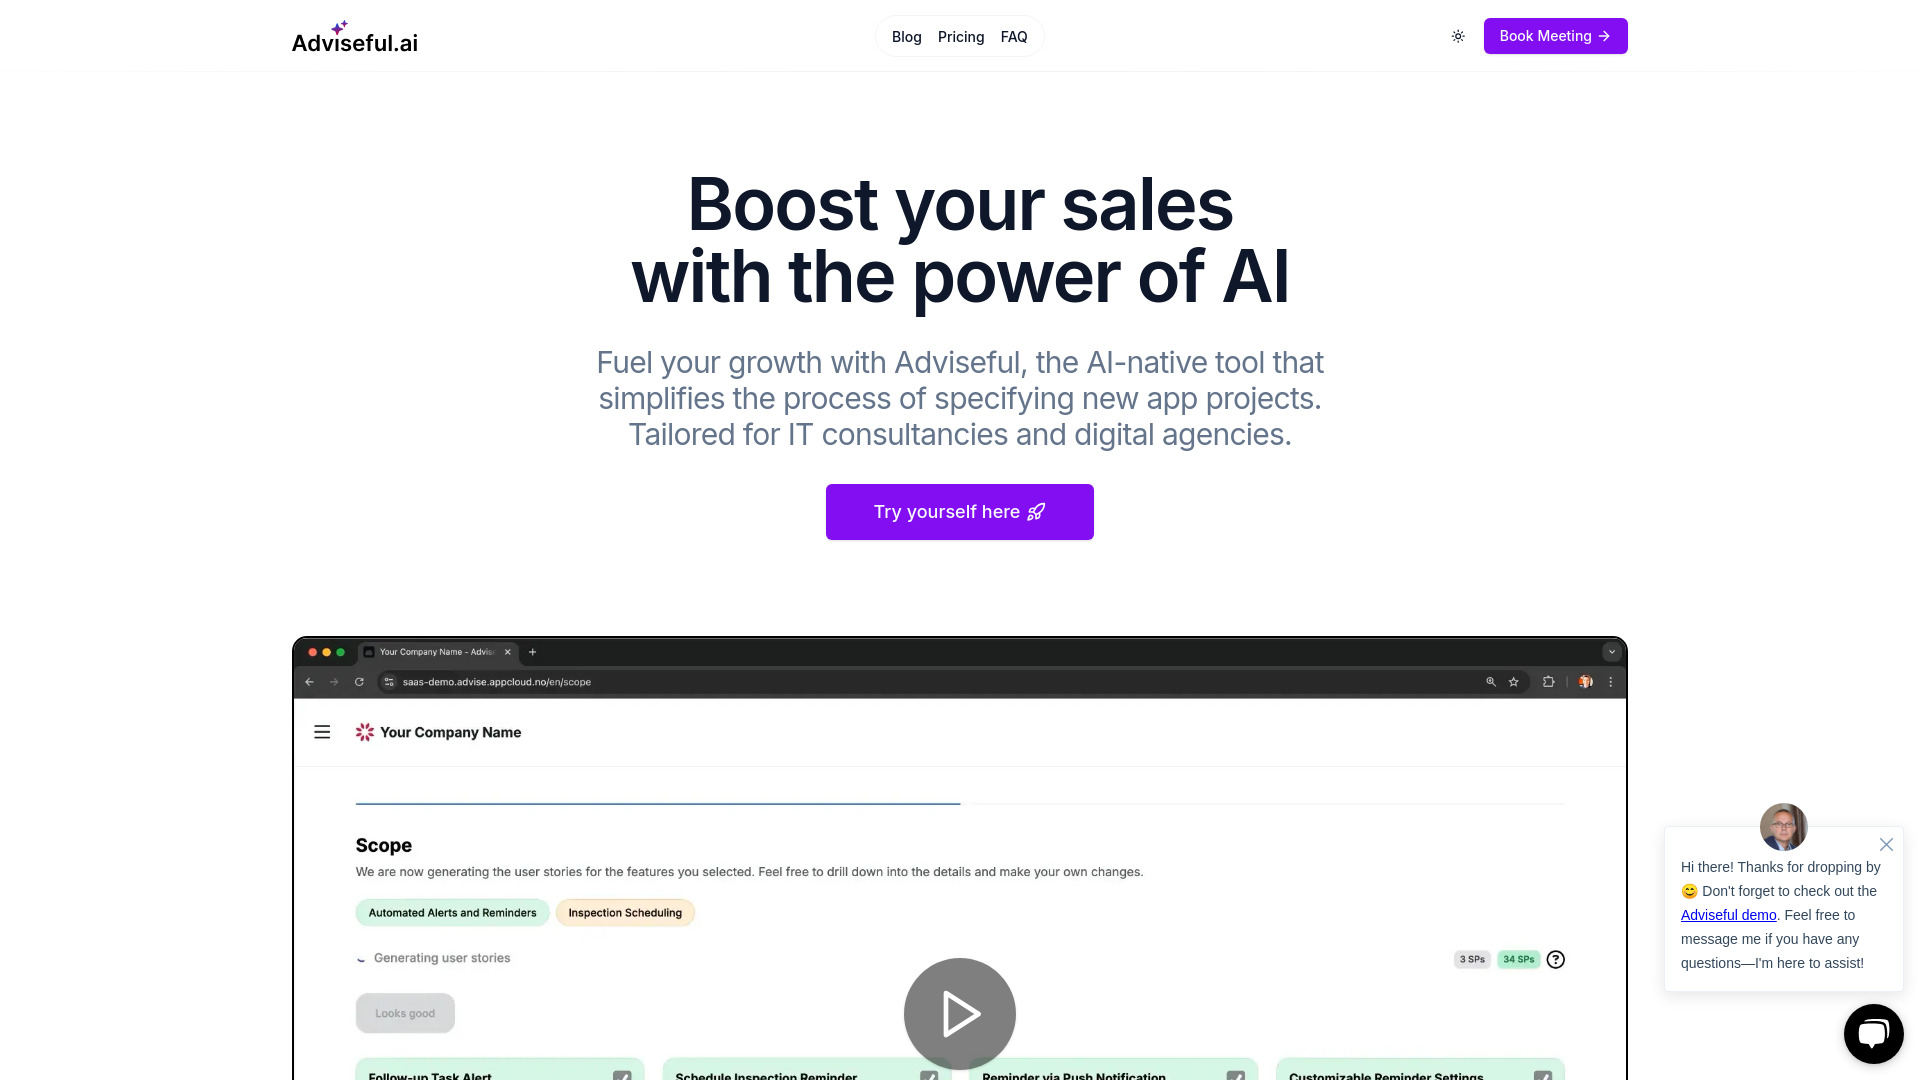
Task: Click the help/question mark icon
Action: pos(1555,959)
